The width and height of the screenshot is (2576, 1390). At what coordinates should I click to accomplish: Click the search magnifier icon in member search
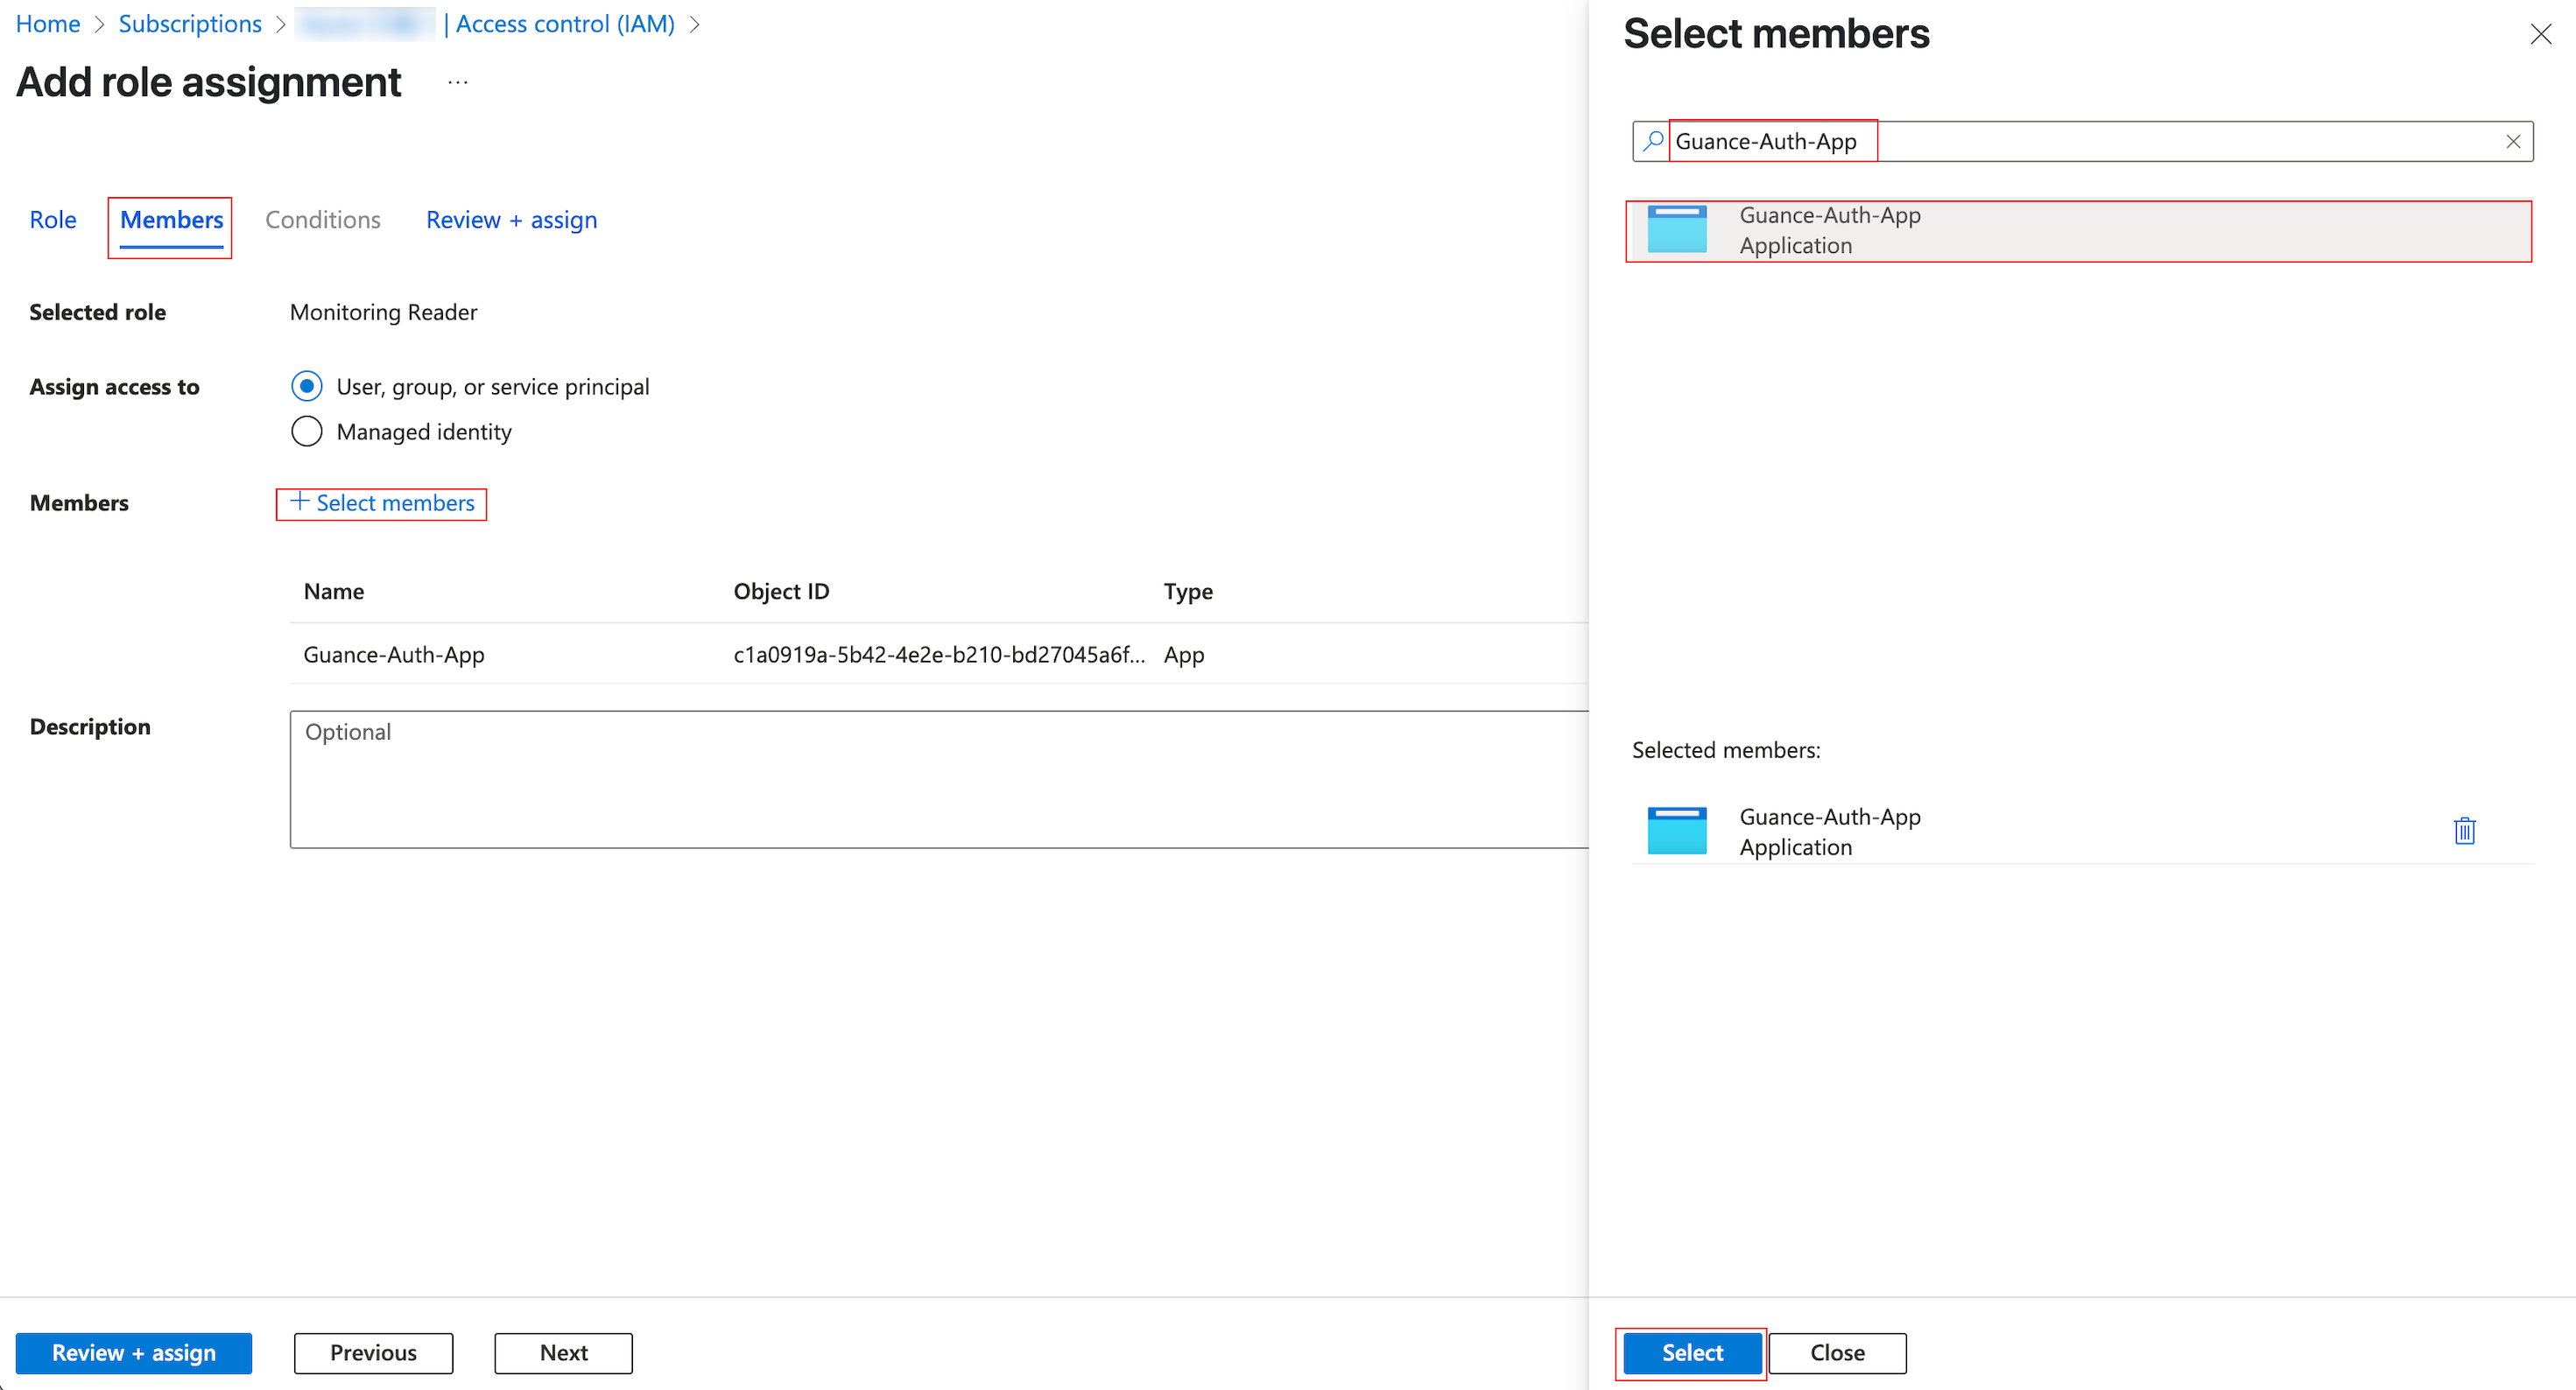[1653, 141]
